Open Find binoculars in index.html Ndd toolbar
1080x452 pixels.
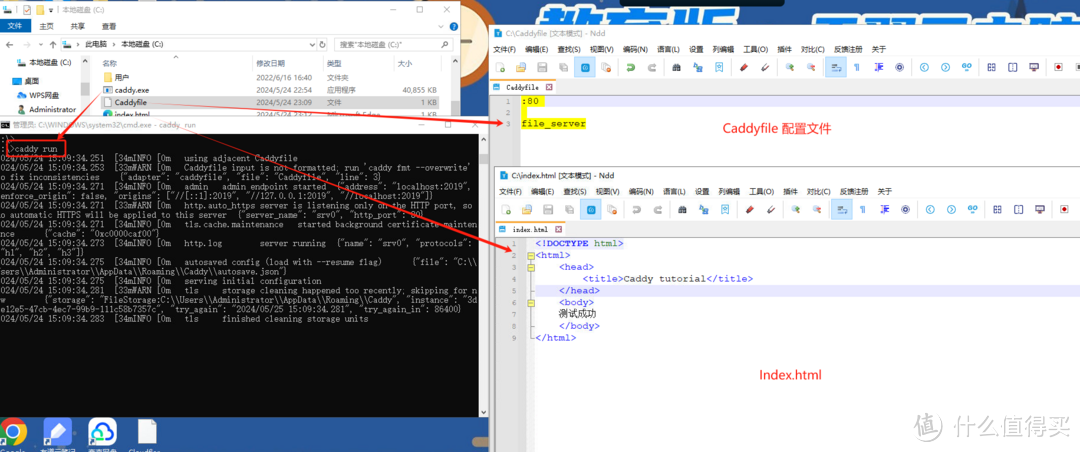[x=683, y=209]
